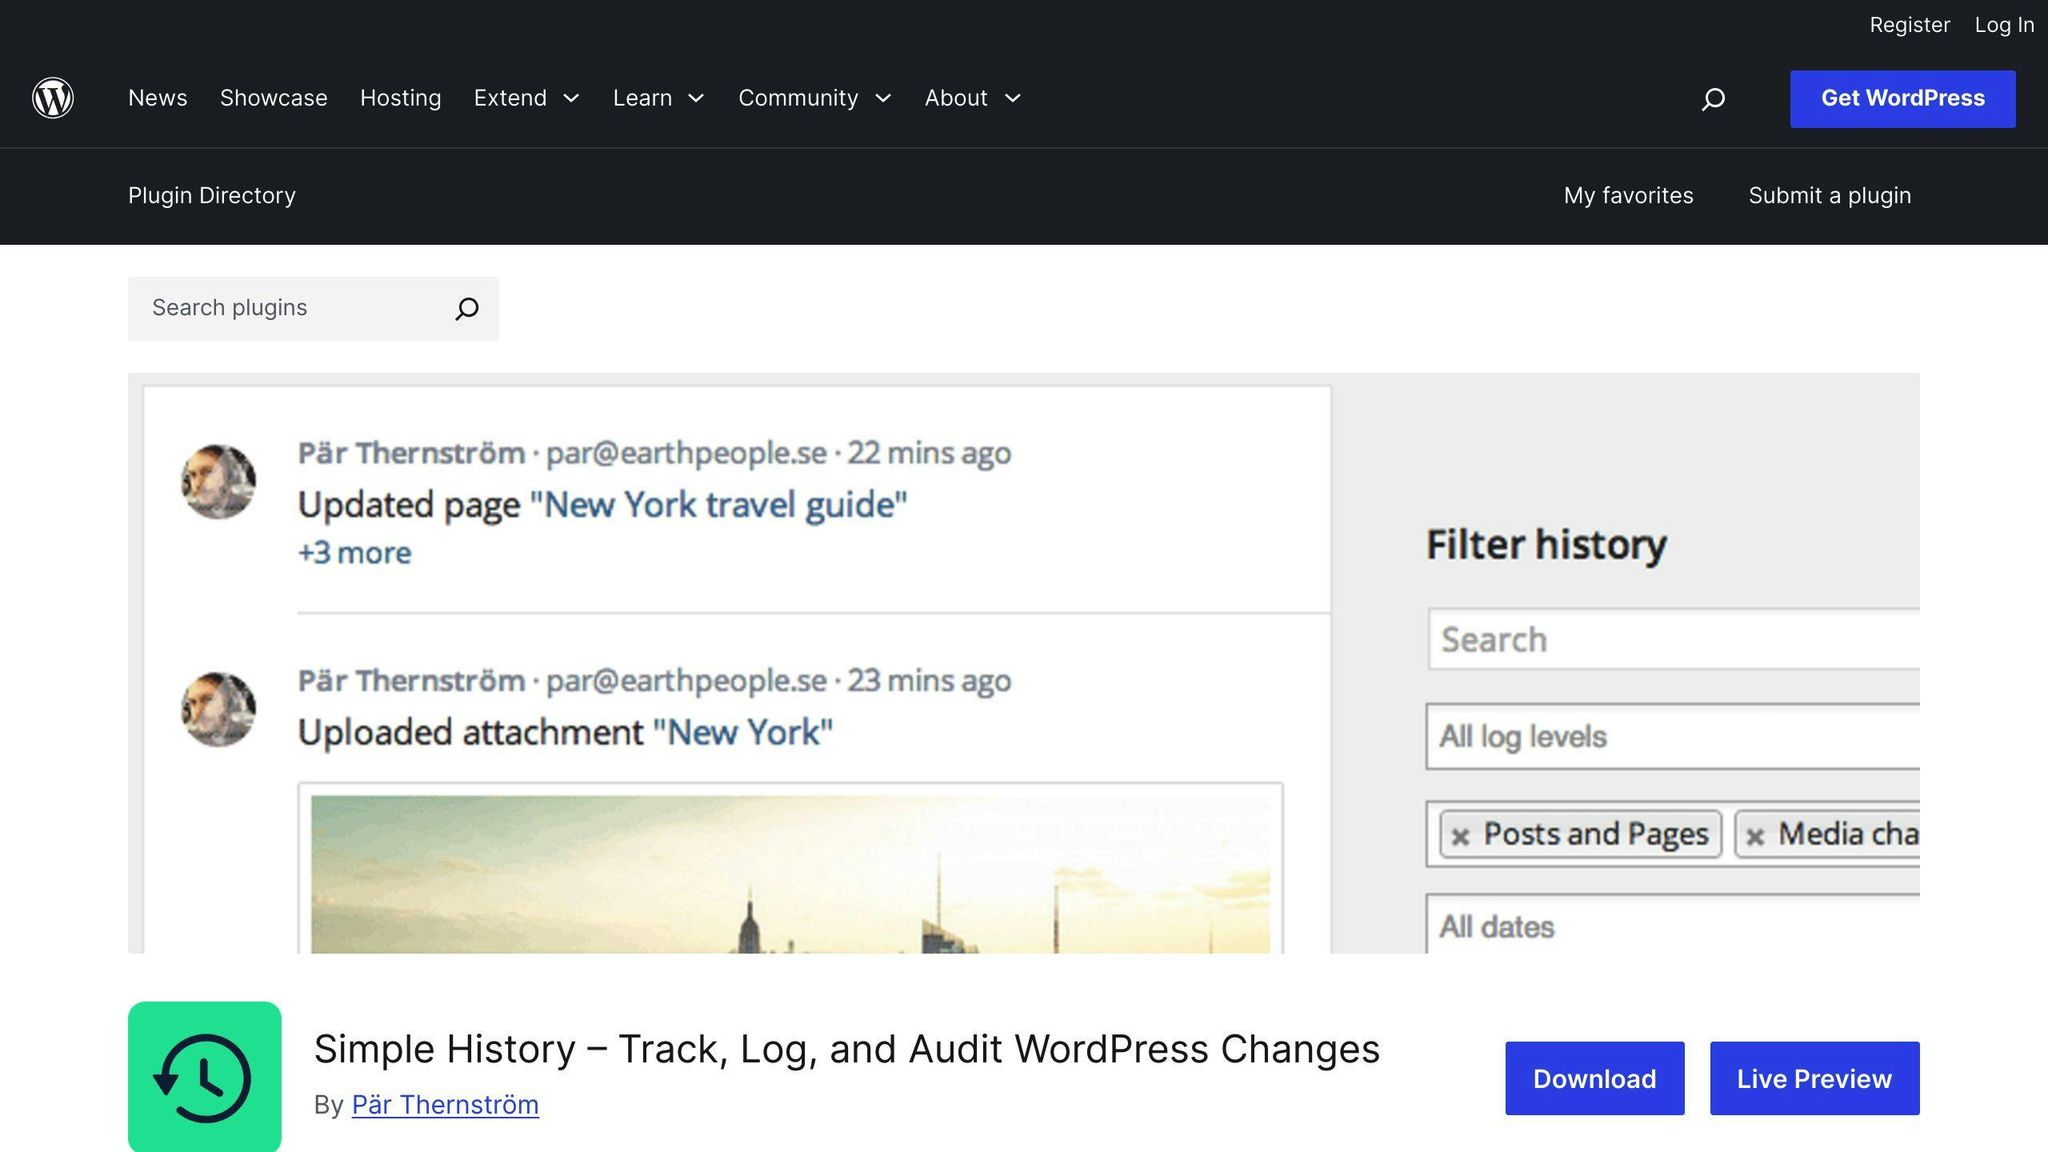Click the plugin title Simple History text
Viewport: 2048px width, 1152px height.
pos(847,1050)
